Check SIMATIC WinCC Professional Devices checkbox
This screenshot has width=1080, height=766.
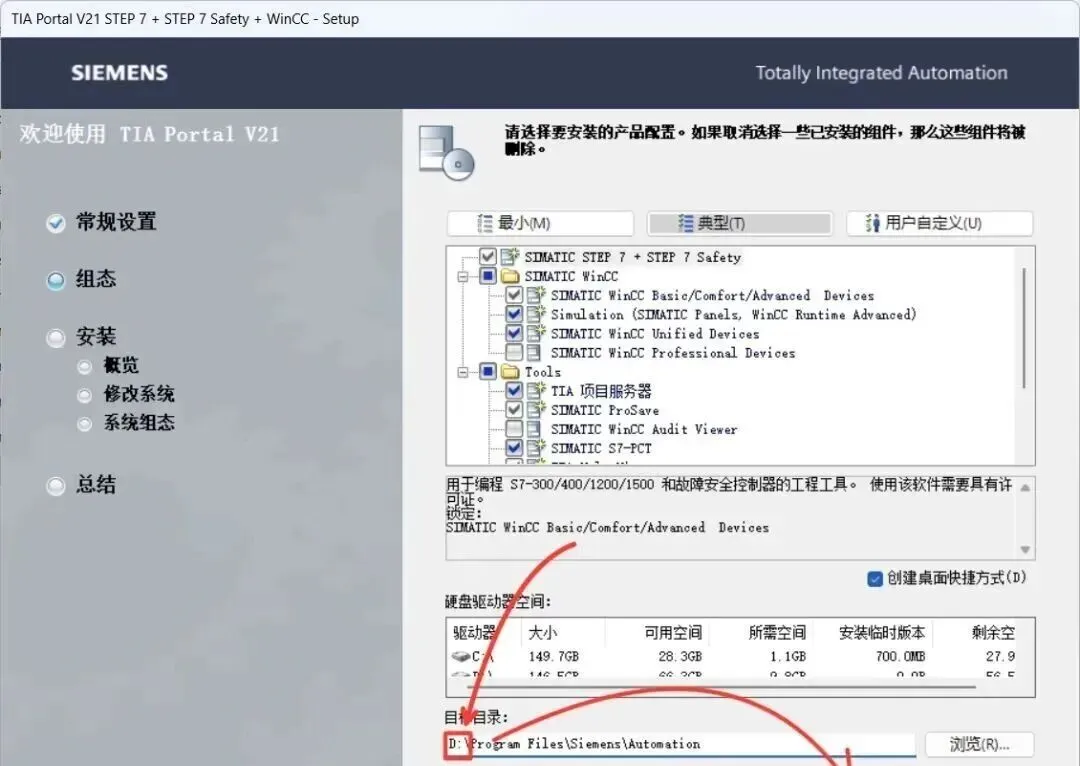(514, 353)
